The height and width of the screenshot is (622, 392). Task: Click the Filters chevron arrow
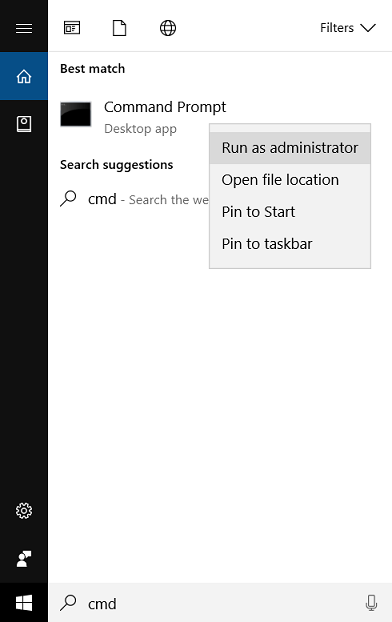[x=368, y=28]
